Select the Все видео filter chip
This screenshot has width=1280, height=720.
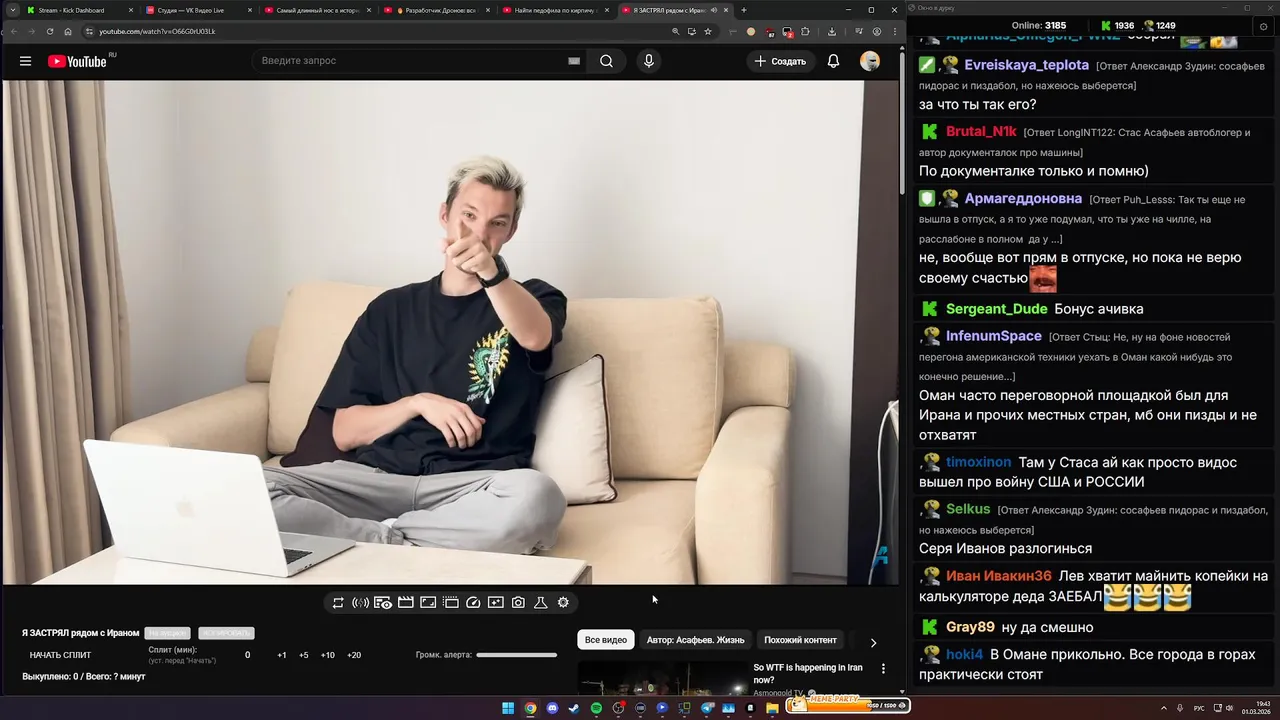click(606, 640)
